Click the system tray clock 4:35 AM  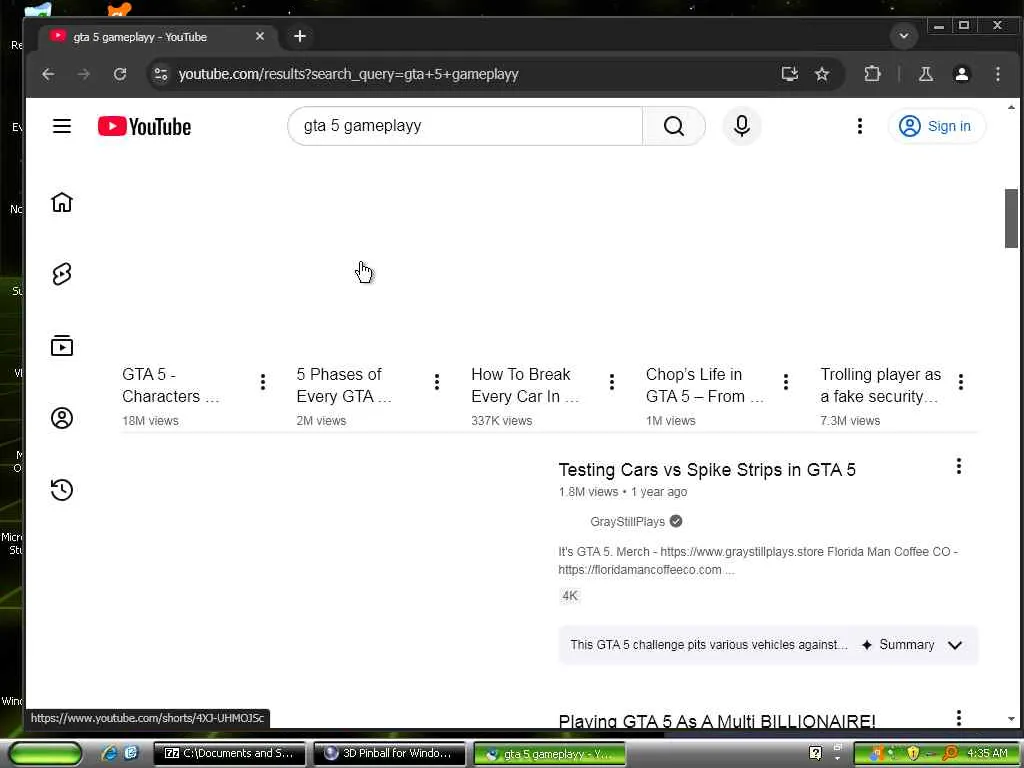click(987, 753)
